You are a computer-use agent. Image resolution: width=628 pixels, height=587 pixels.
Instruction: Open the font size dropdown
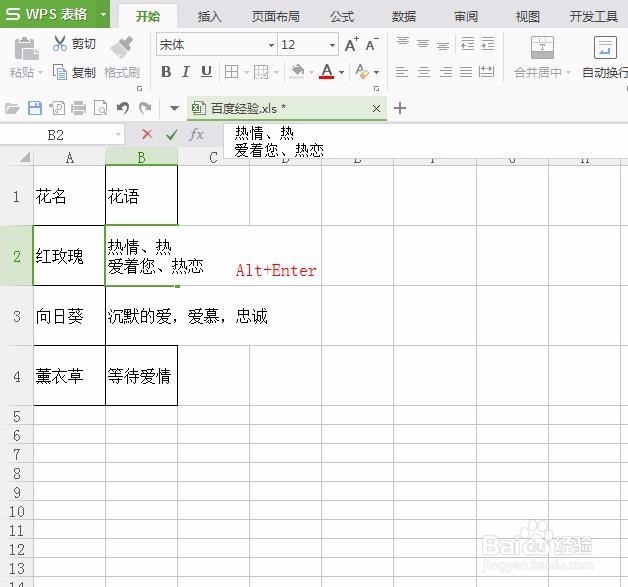[332, 45]
